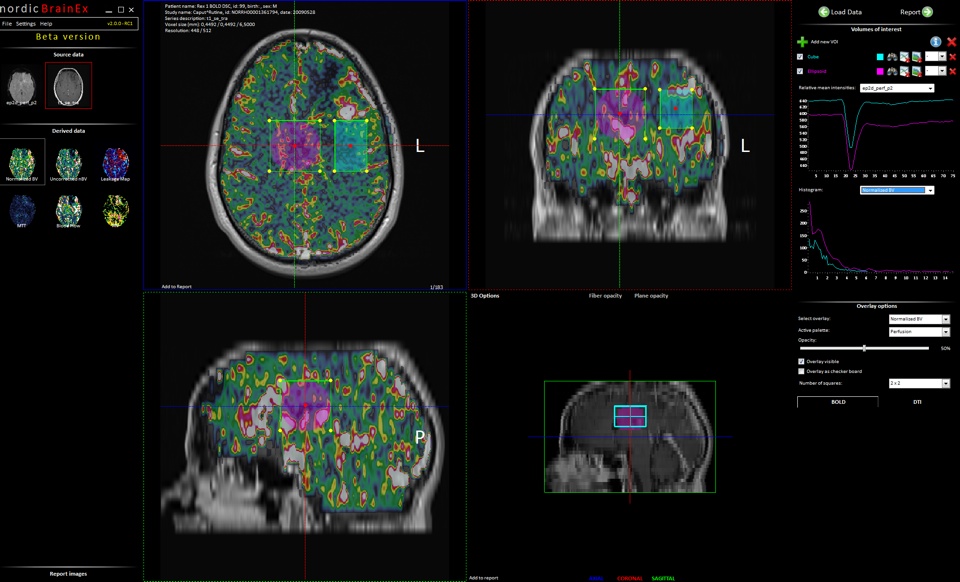Click Add to report under the 3D view

[x=484, y=578]
